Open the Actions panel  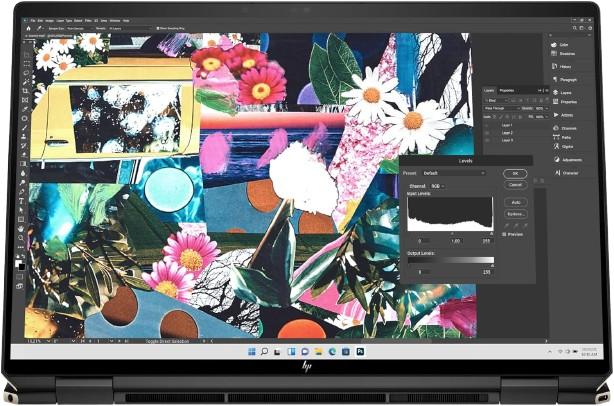(x=563, y=115)
